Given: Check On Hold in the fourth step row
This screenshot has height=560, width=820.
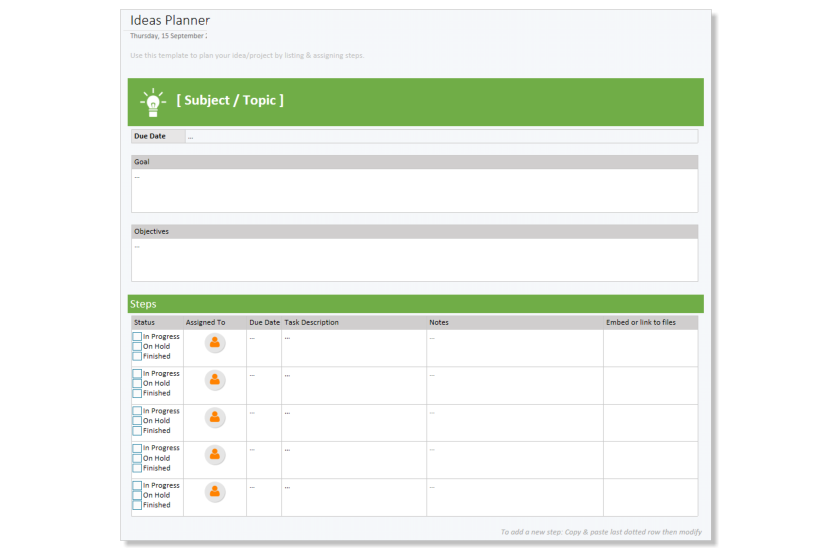Looking at the screenshot, I should (137, 458).
